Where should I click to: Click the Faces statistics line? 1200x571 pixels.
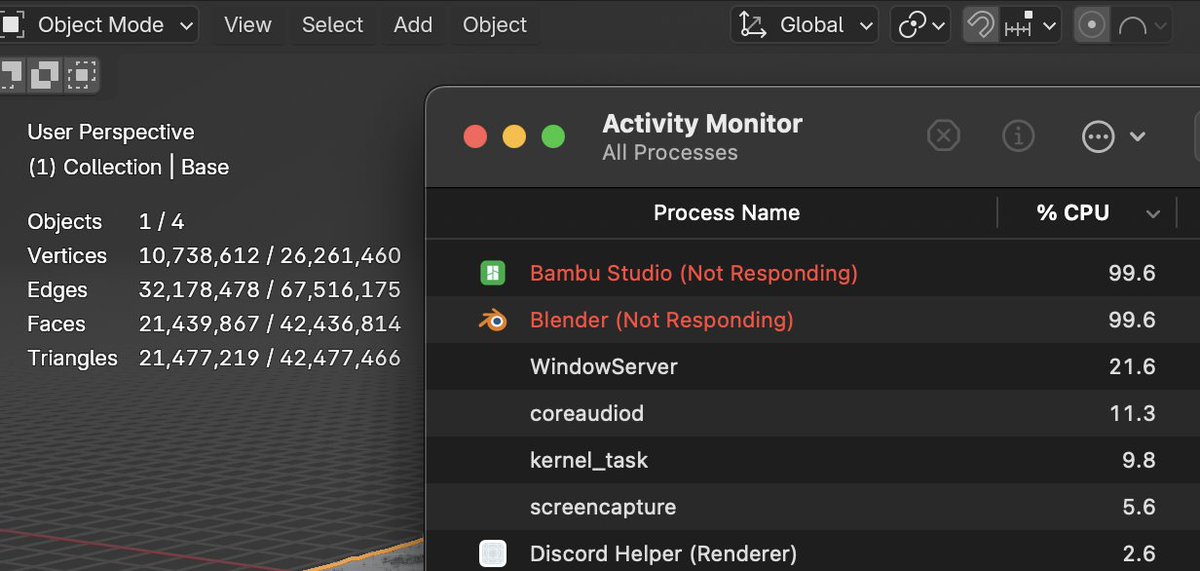[x=214, y=324]
